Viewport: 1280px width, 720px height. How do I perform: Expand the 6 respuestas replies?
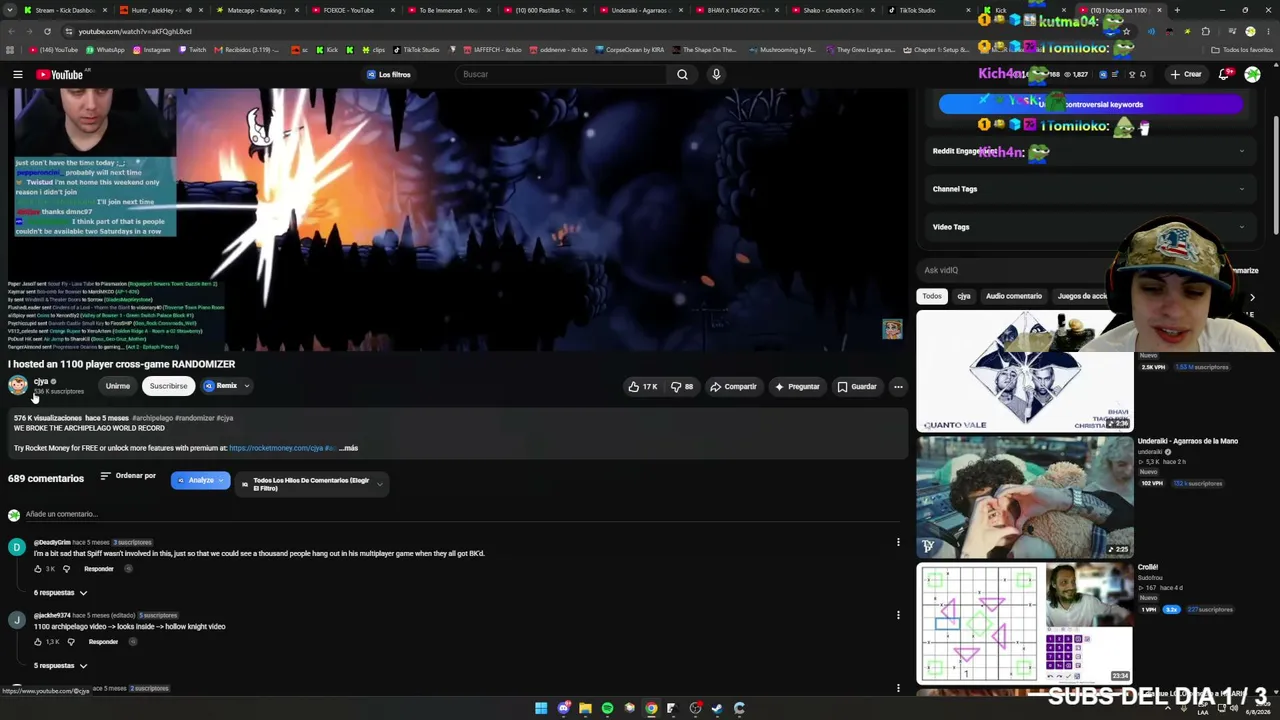pos(61,593)
